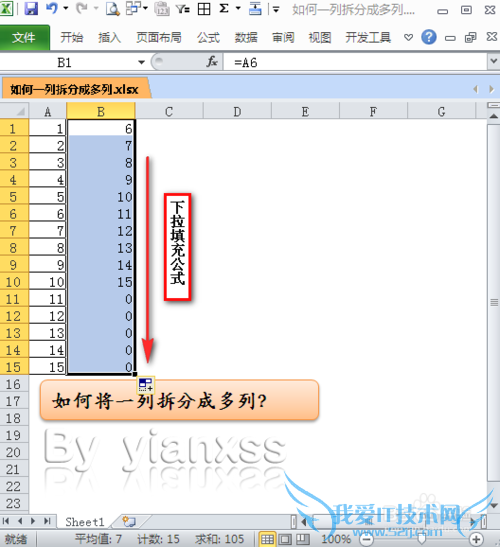
Task: Click the Save icon in quick access toolbar
Action: [x=31, y=8]
